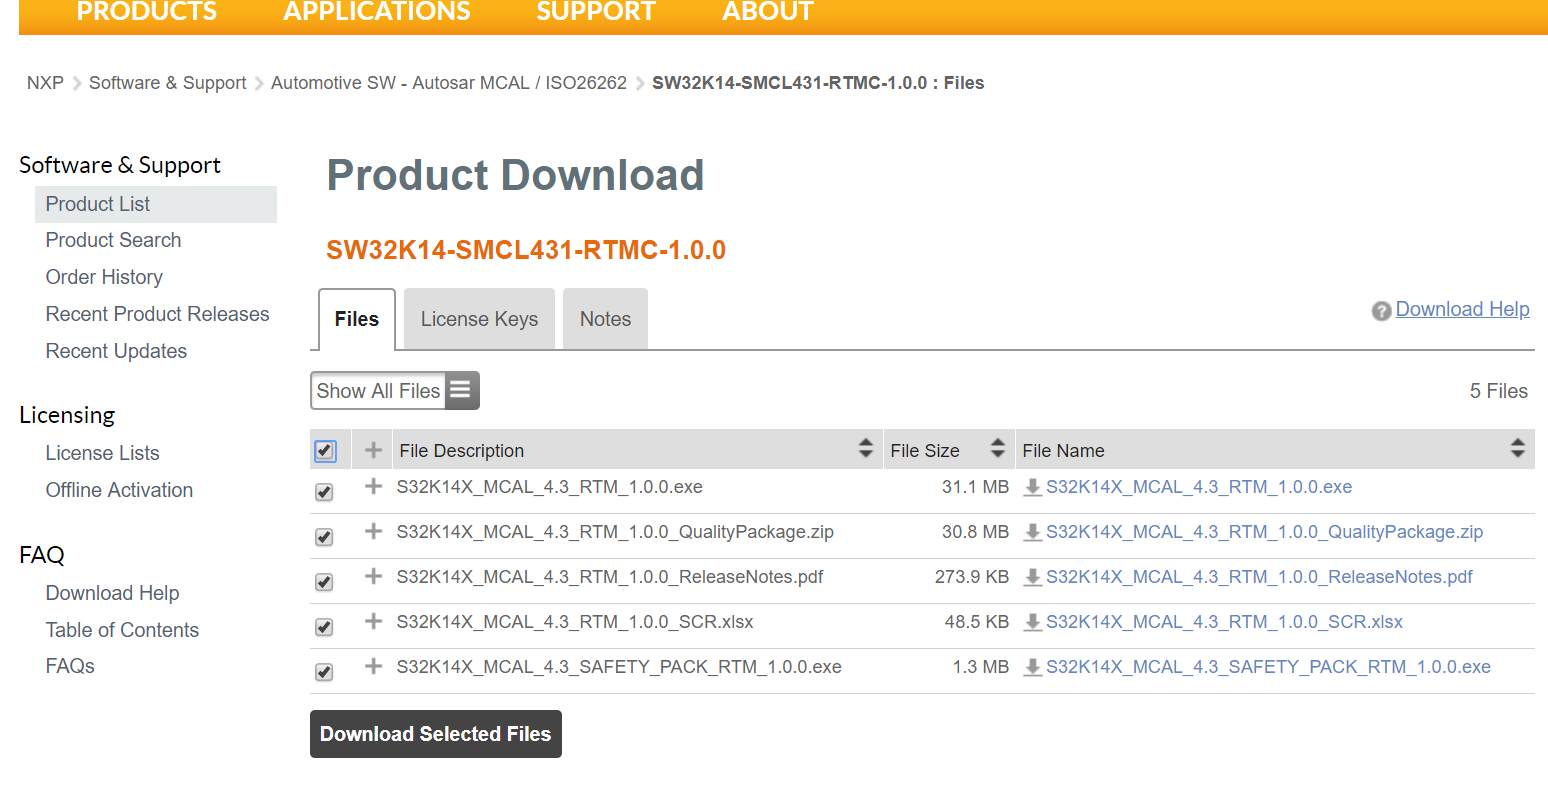Click the 31.1 MB file size cell

coord(975,487)
